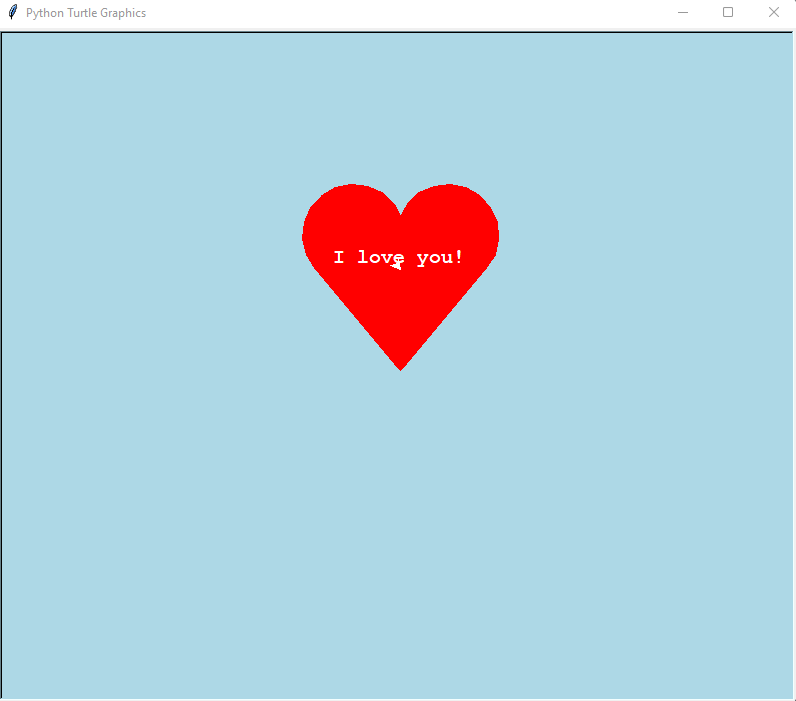The width and height of the screenshot is (796, 701).
Task: Click the light blue canvas below the heart
Action: 400,520
